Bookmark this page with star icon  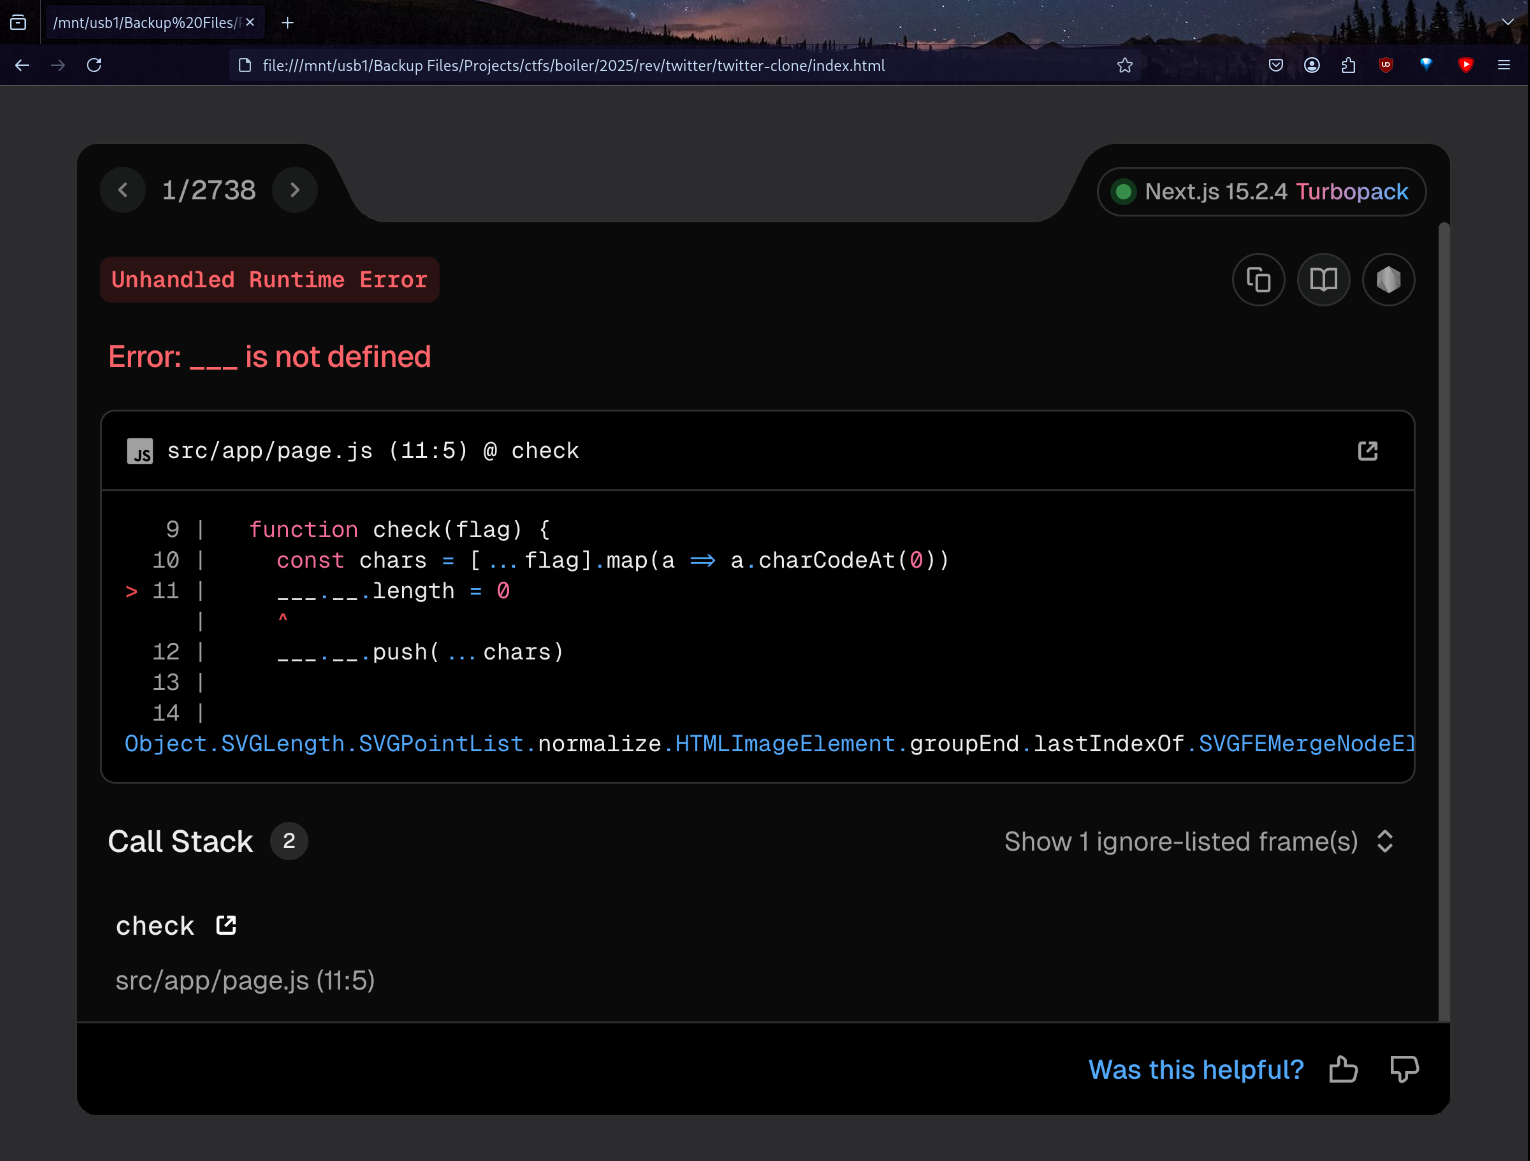click(1125, 65)
